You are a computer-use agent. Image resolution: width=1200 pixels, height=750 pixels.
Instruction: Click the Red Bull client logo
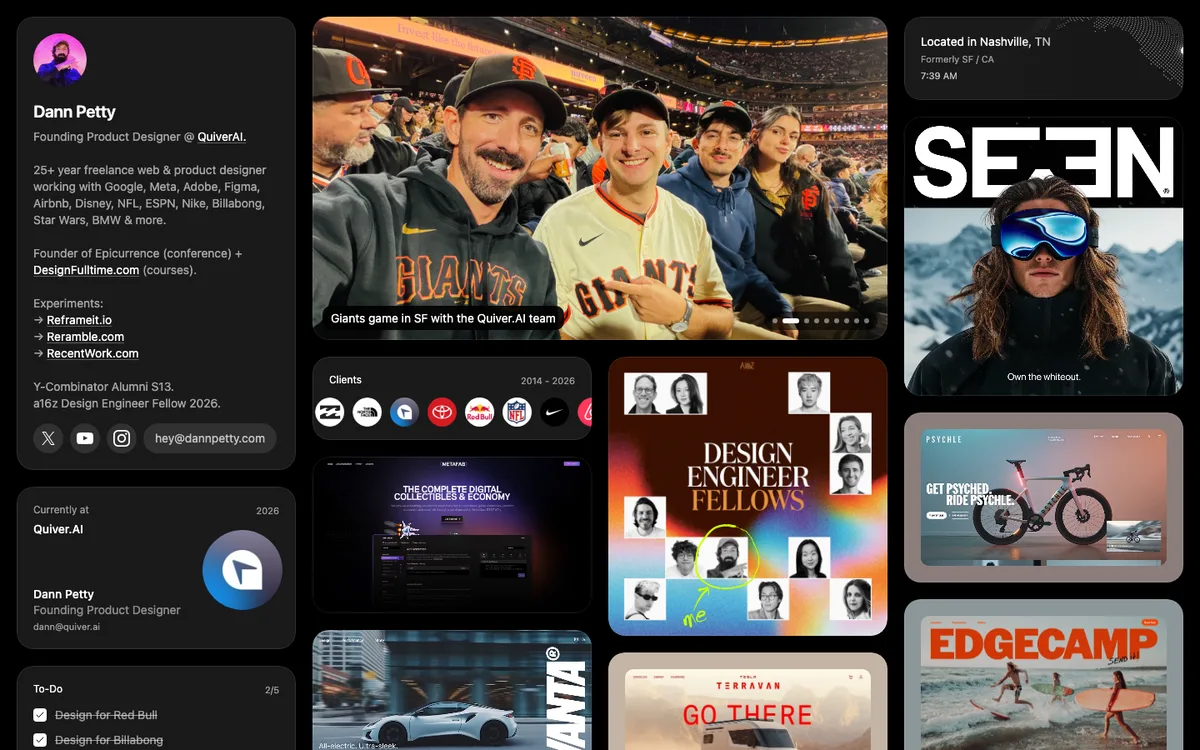tap(479, 412)
